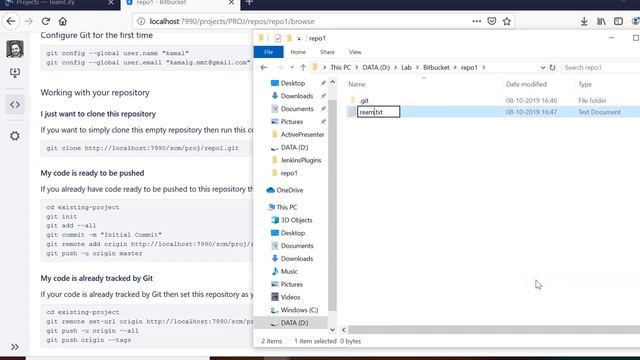This screenshot has height=360, width=640.
Task: Sort files by Type column
Action: 585,84
